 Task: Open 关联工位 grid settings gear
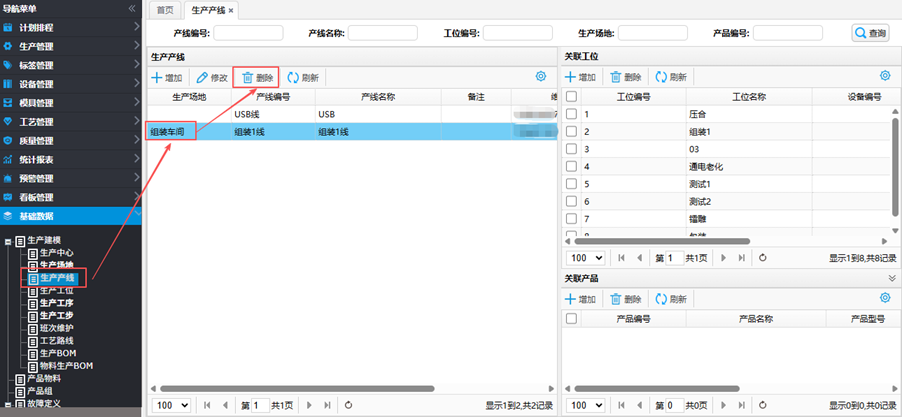click(x=885, y=75)
